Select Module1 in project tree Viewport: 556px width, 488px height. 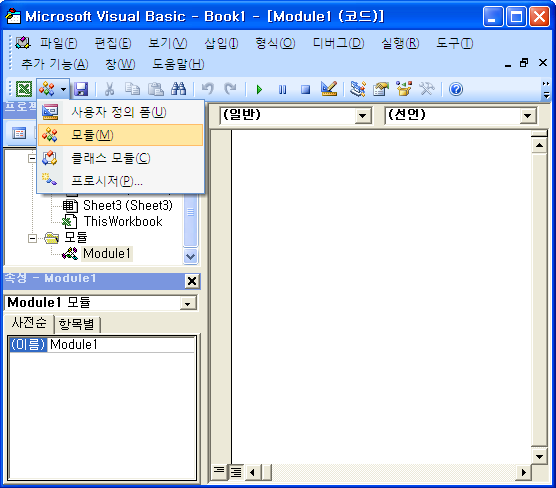pos(107,254)
